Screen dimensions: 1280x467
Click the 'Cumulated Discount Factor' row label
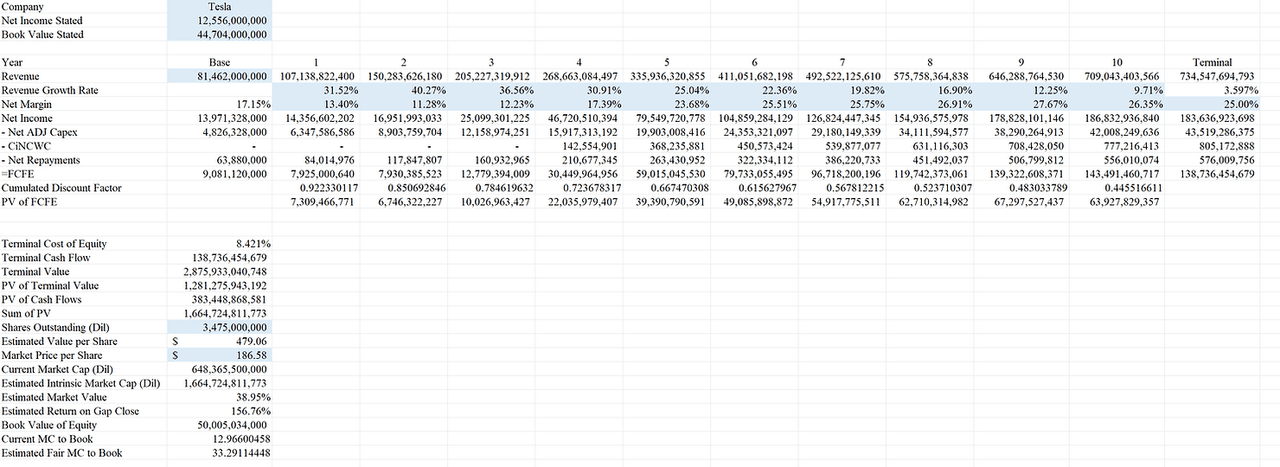[61, 188]
